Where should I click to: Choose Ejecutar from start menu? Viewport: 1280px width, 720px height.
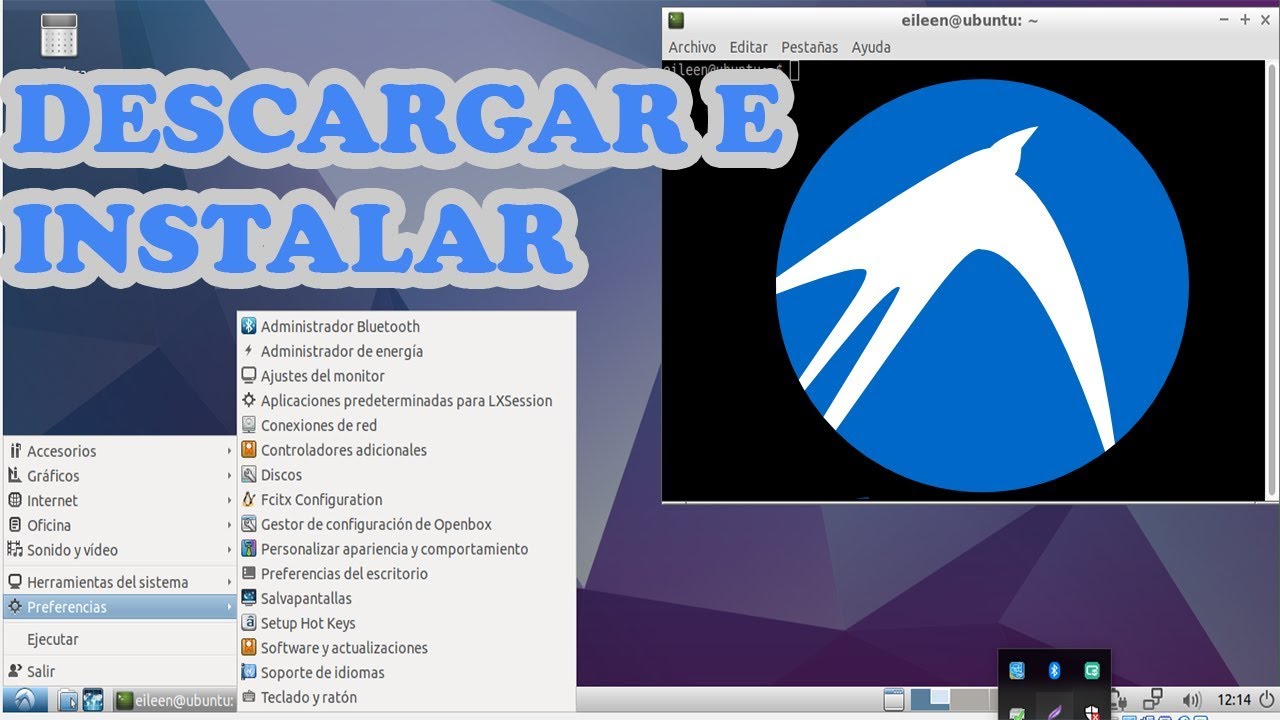click(x=119, y=639)
